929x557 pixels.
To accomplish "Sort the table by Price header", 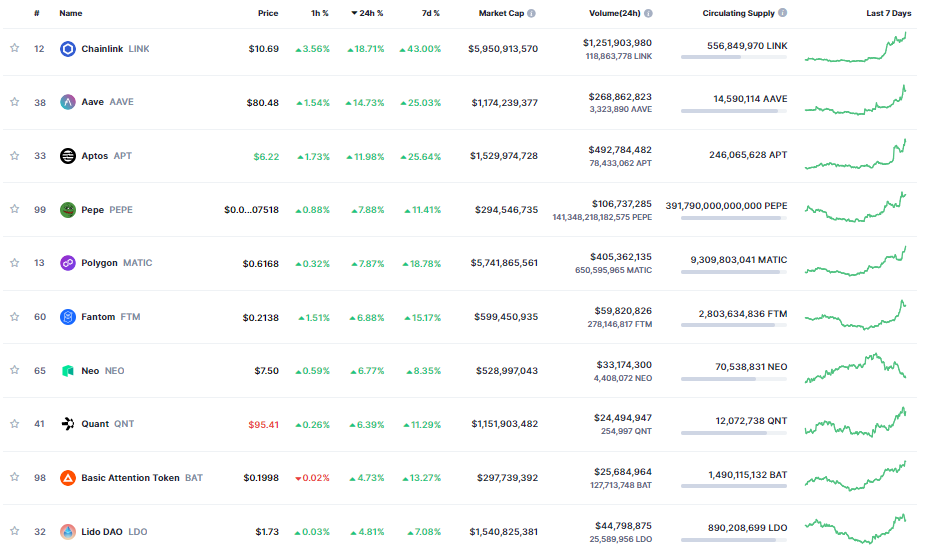I will 268,13.
